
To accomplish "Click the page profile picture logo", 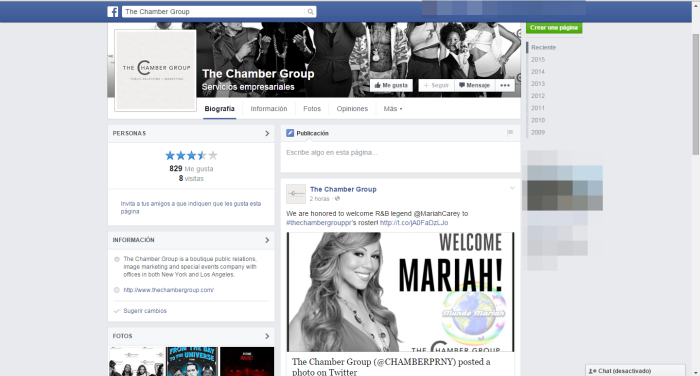I will tap(155, 71).
